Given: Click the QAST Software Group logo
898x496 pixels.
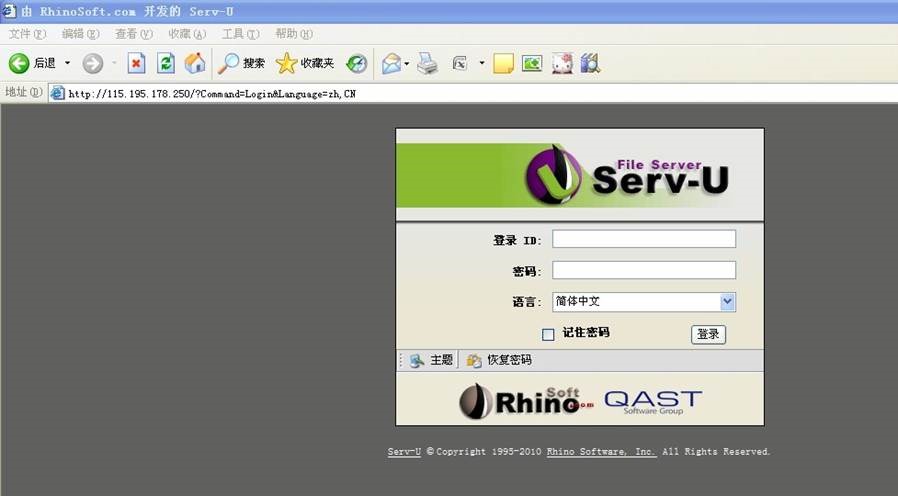Looking at the screenshot, I should pyautogui.click(x=653, y=402).
